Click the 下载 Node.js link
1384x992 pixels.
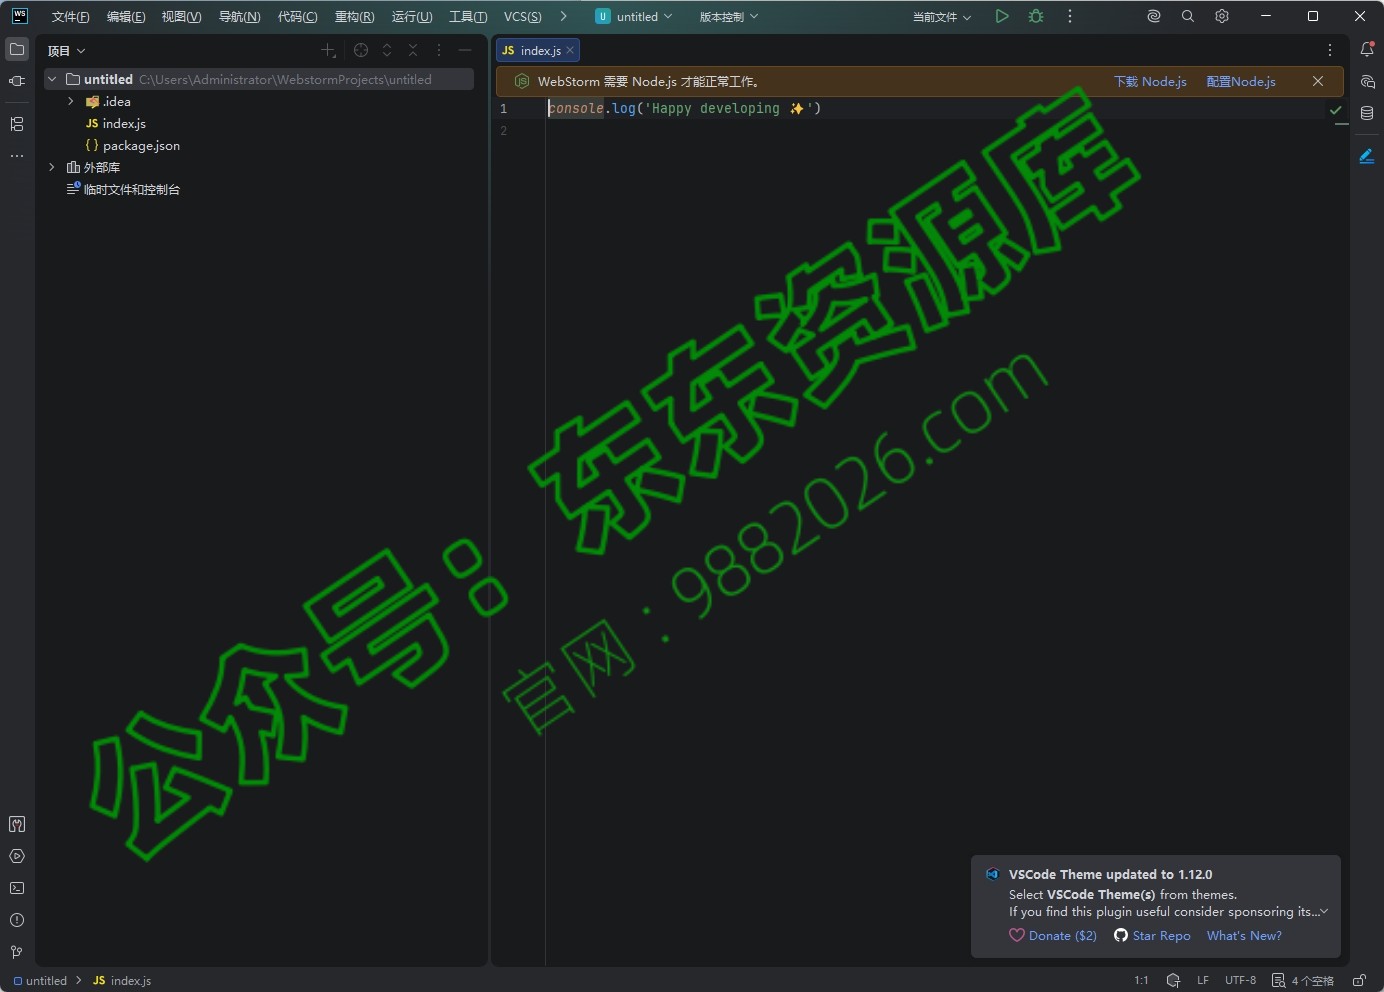point(1151,81)
